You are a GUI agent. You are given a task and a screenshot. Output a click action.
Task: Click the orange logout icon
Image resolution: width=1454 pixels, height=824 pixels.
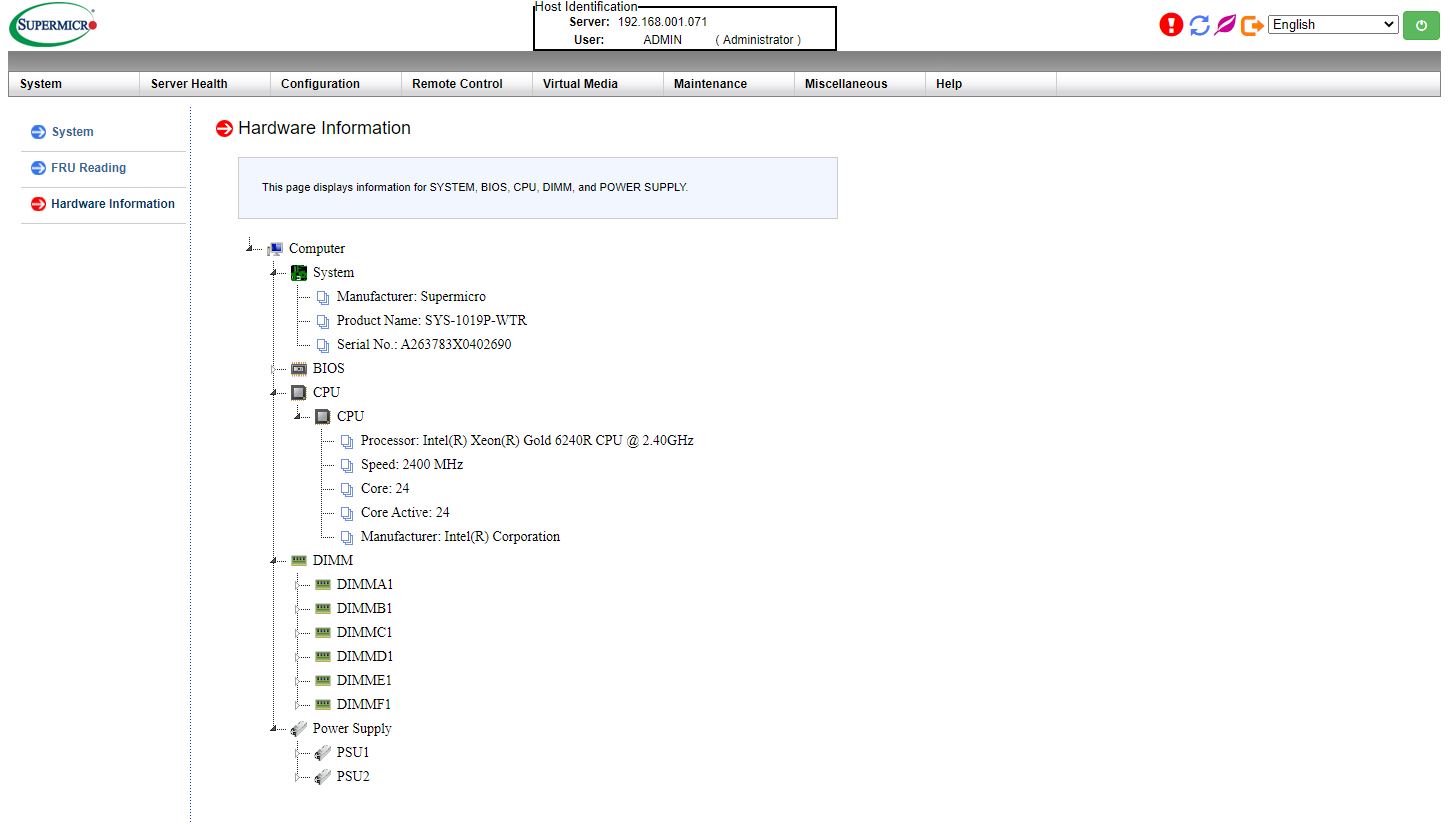pos(1252,25)
